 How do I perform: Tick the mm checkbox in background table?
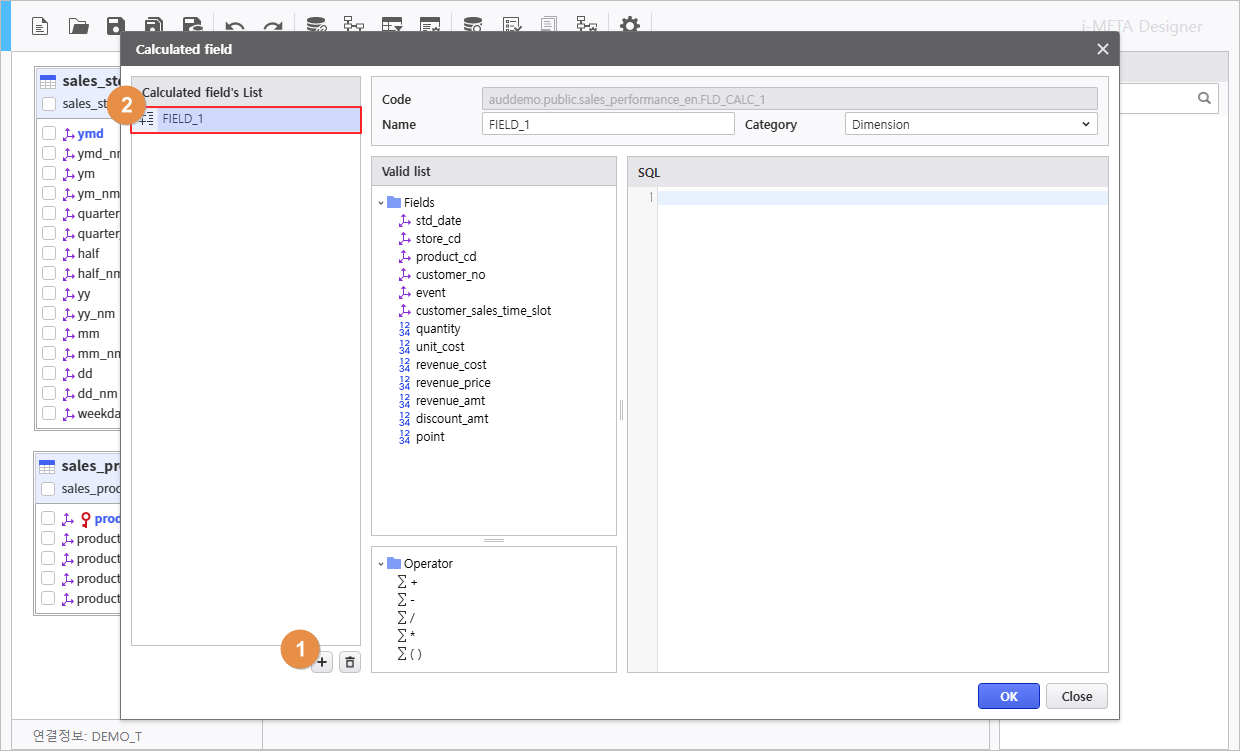coord(48,333)
